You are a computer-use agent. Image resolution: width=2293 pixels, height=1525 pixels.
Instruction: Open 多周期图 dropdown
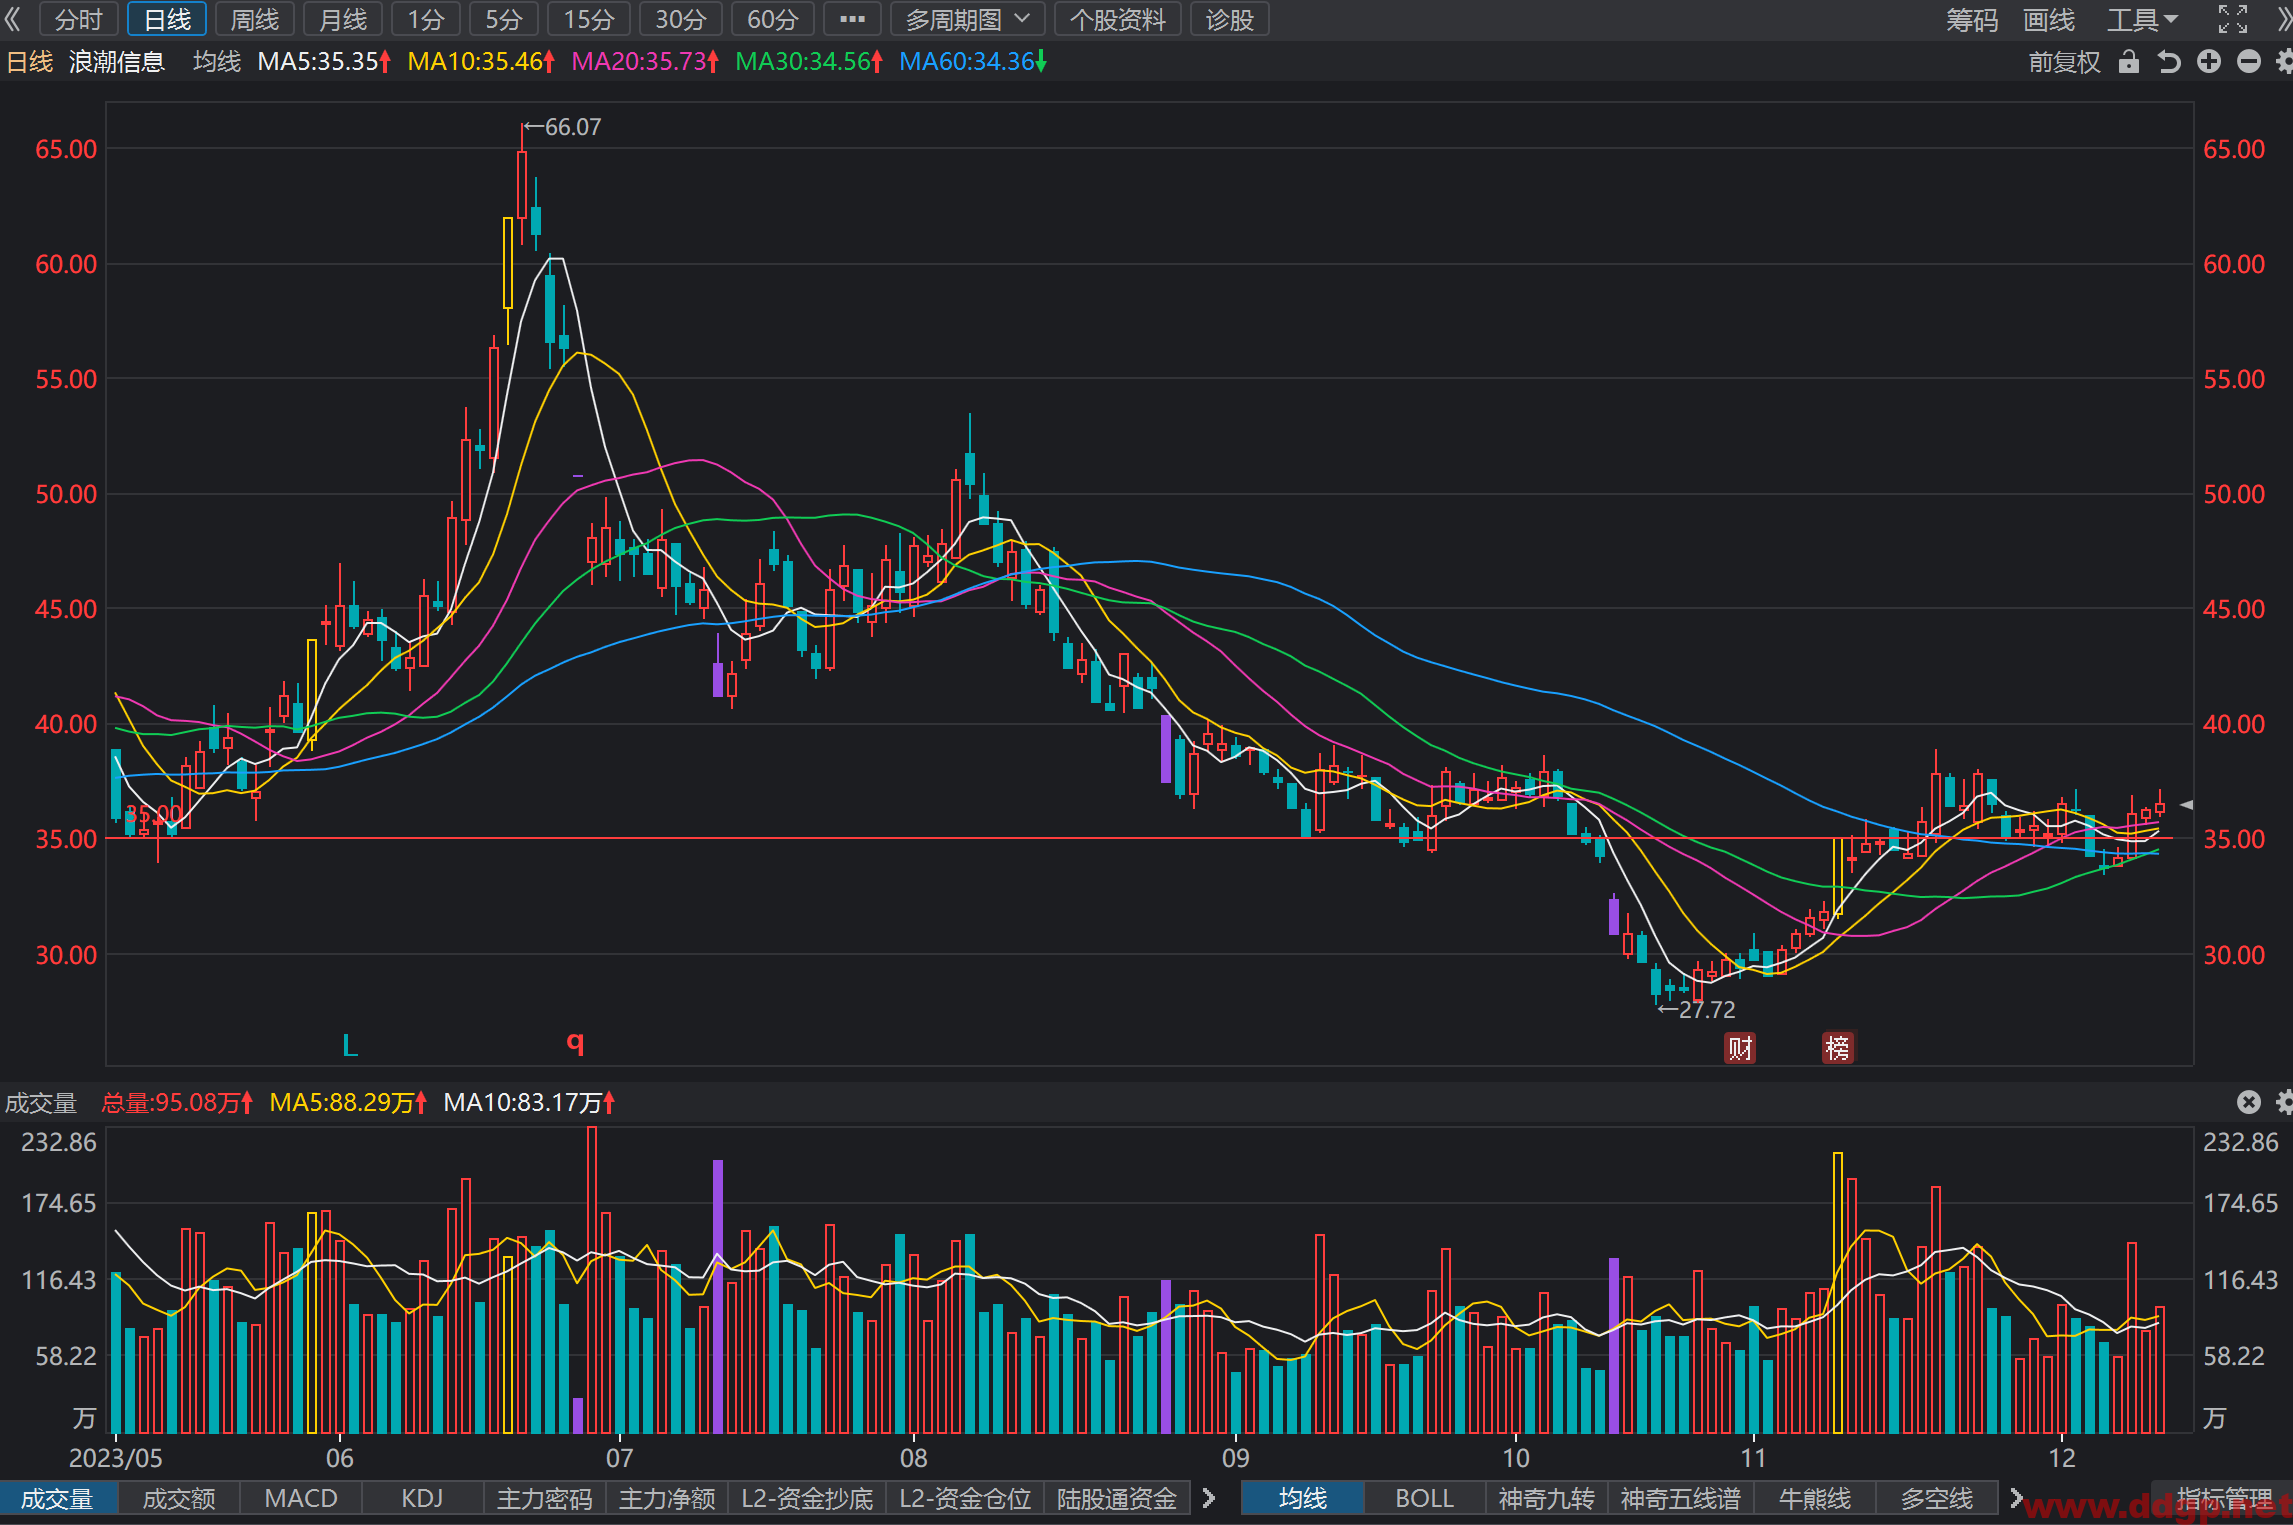tap(967, 19)
